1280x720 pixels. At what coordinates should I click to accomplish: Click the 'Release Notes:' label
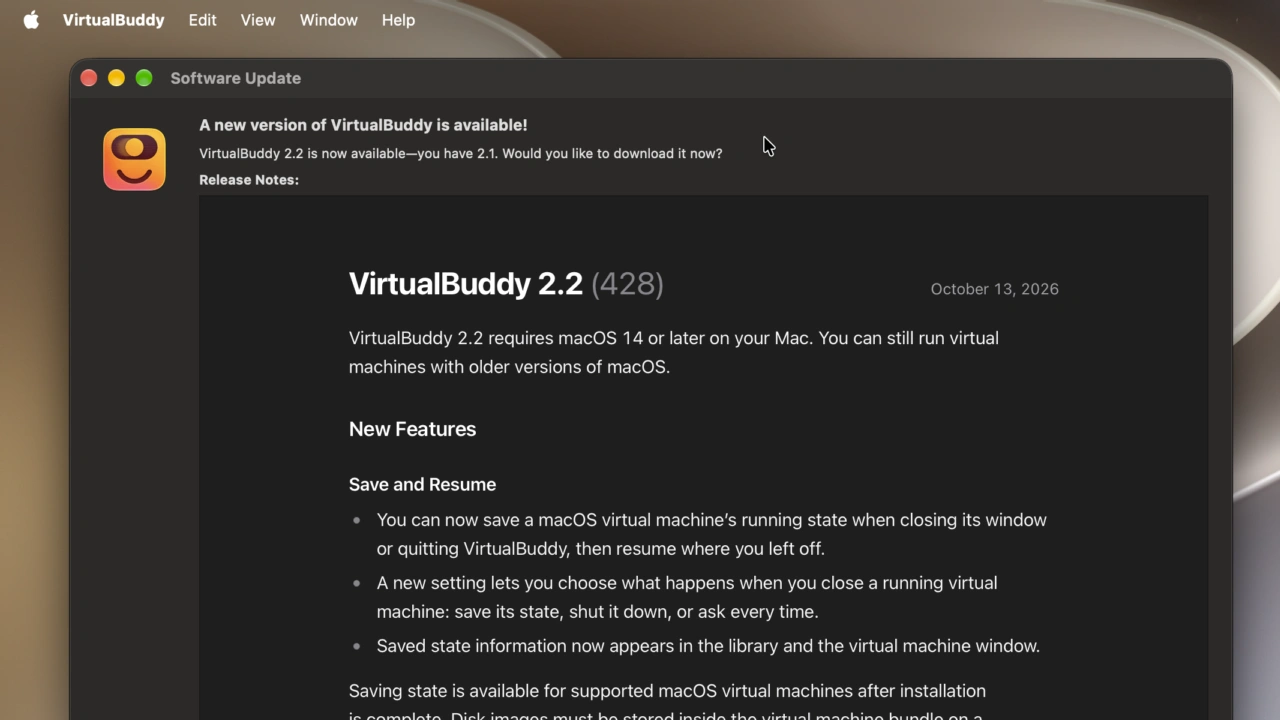pyautogui.click(x=249, y=180)
